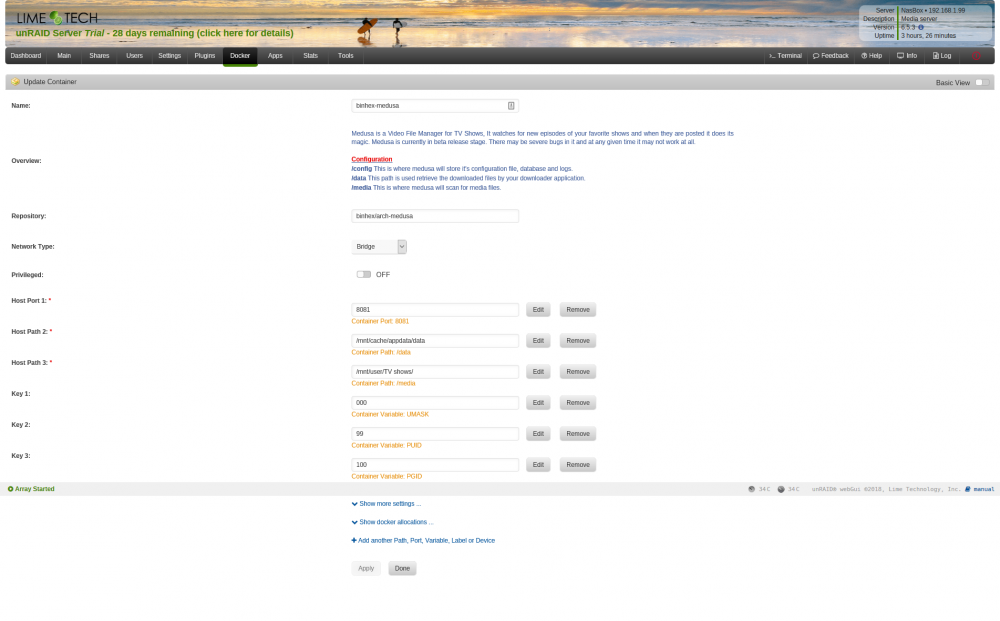The width and height of the screenshot is (1000, 621).
Task: Click the Key 1 field showing 000
Action: tap(435, 403)
